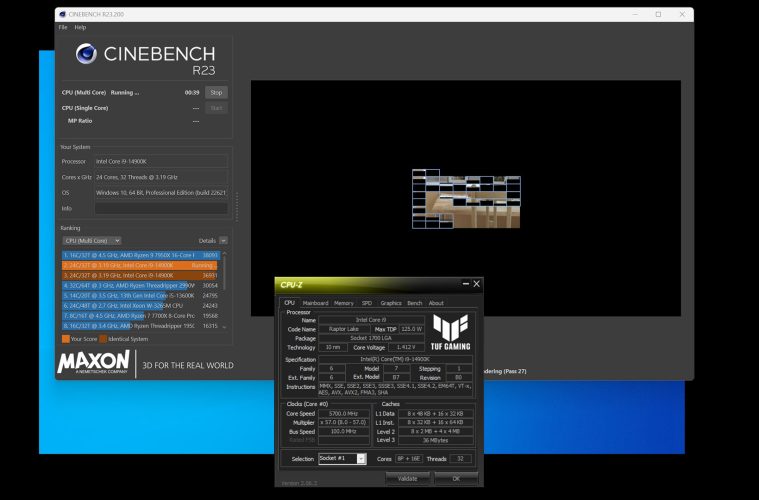Screen dimensions: 759x500
Task: Open the CPU (Multi Core) ranking dropdown
Action: click(91, 241)
